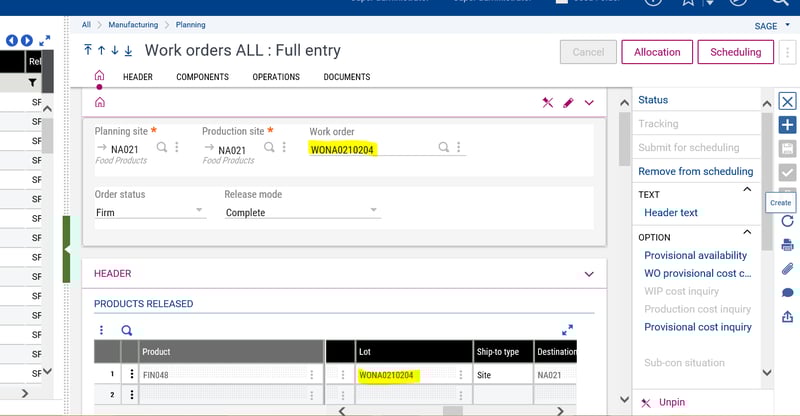The height and width of the screenshot is (416, 800).
Task: Click the pencil edit icon in form header
Action: [568, 102]
